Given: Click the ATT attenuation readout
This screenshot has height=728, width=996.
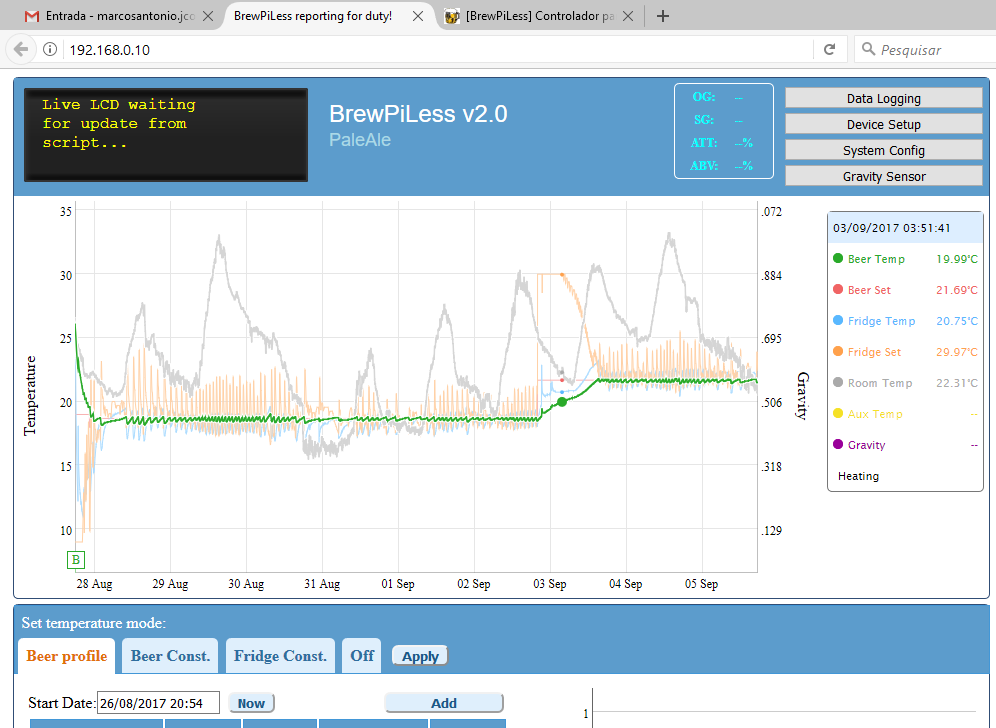Looking at the screenshot, I should [x=722, y=143].
